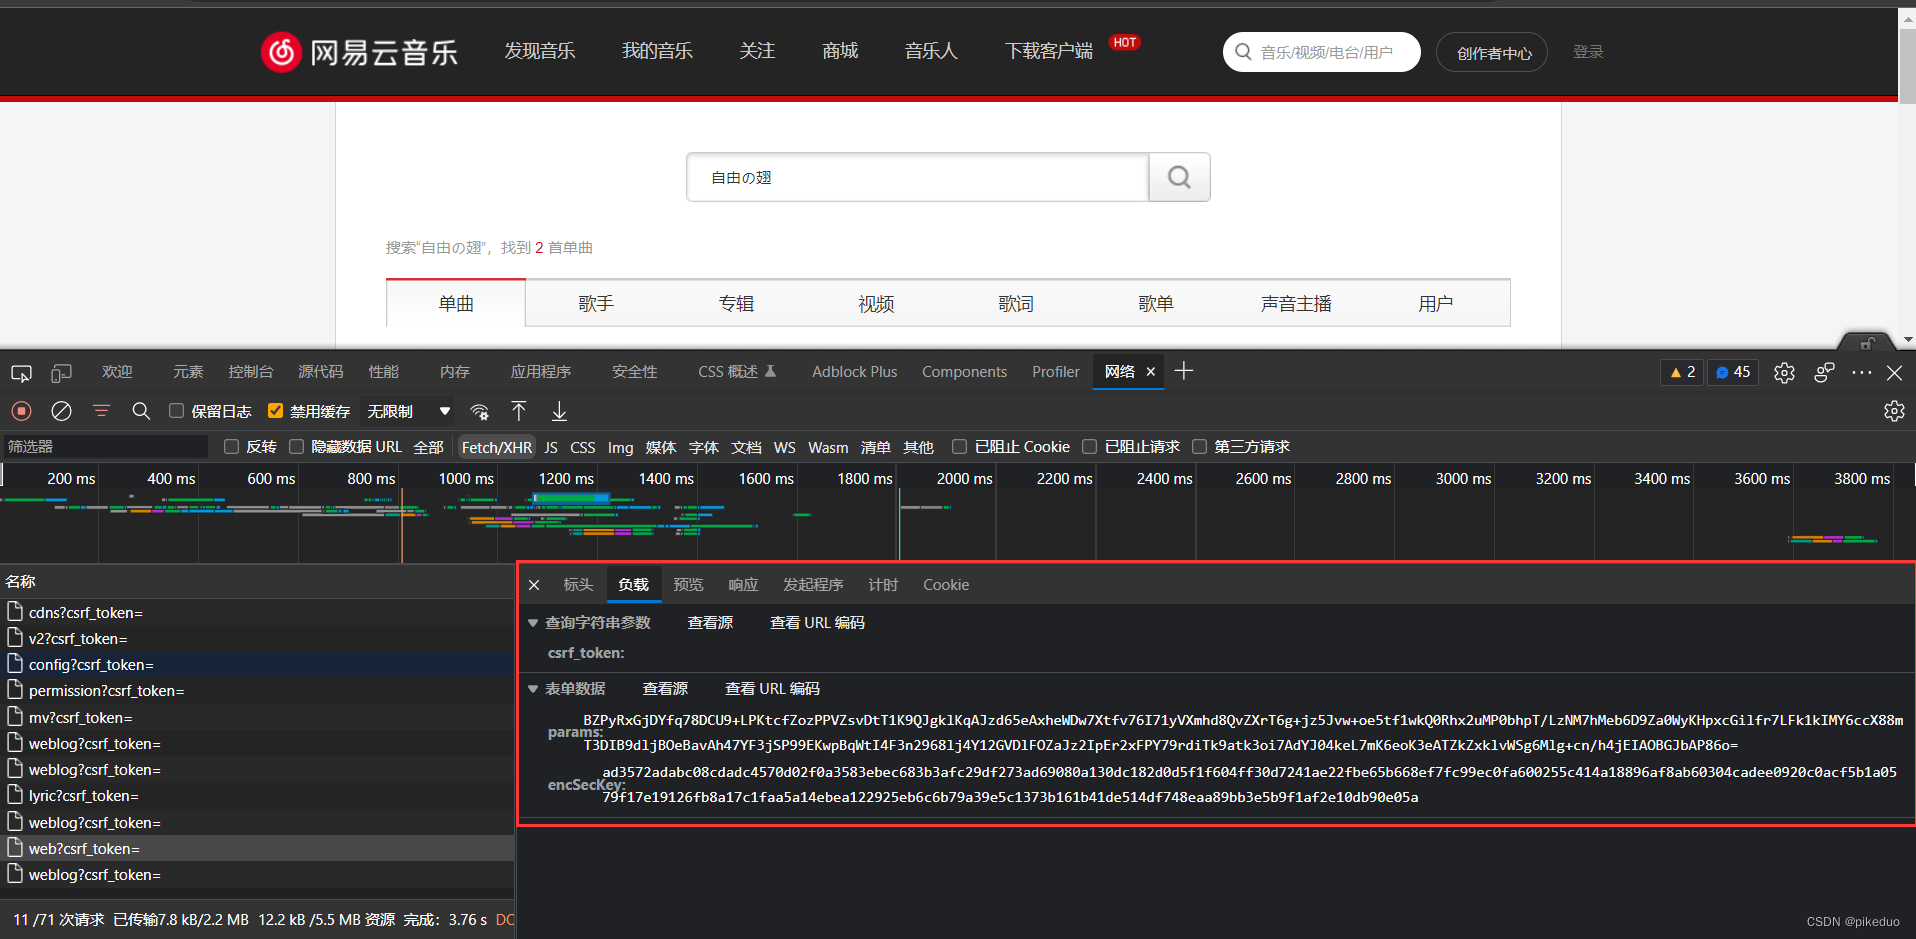Close the request details pane
This screenshot has width=1916, height=939.
[x=534, y=585]
